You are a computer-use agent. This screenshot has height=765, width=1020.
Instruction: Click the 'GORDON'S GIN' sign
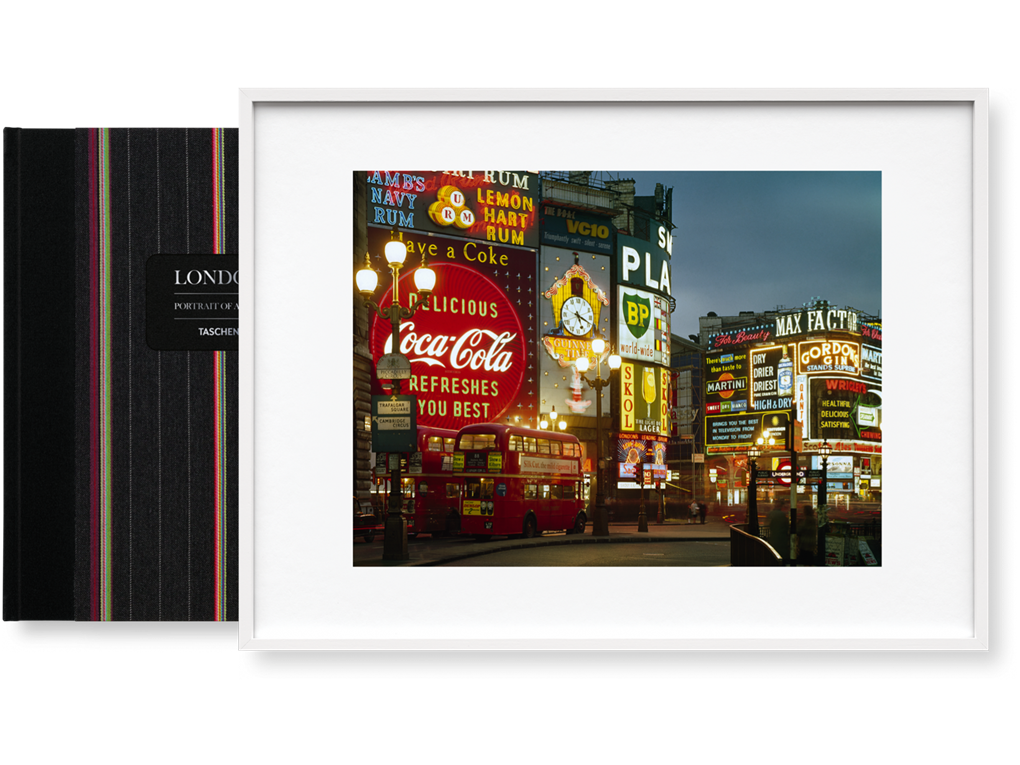click(x=828, y=357)
